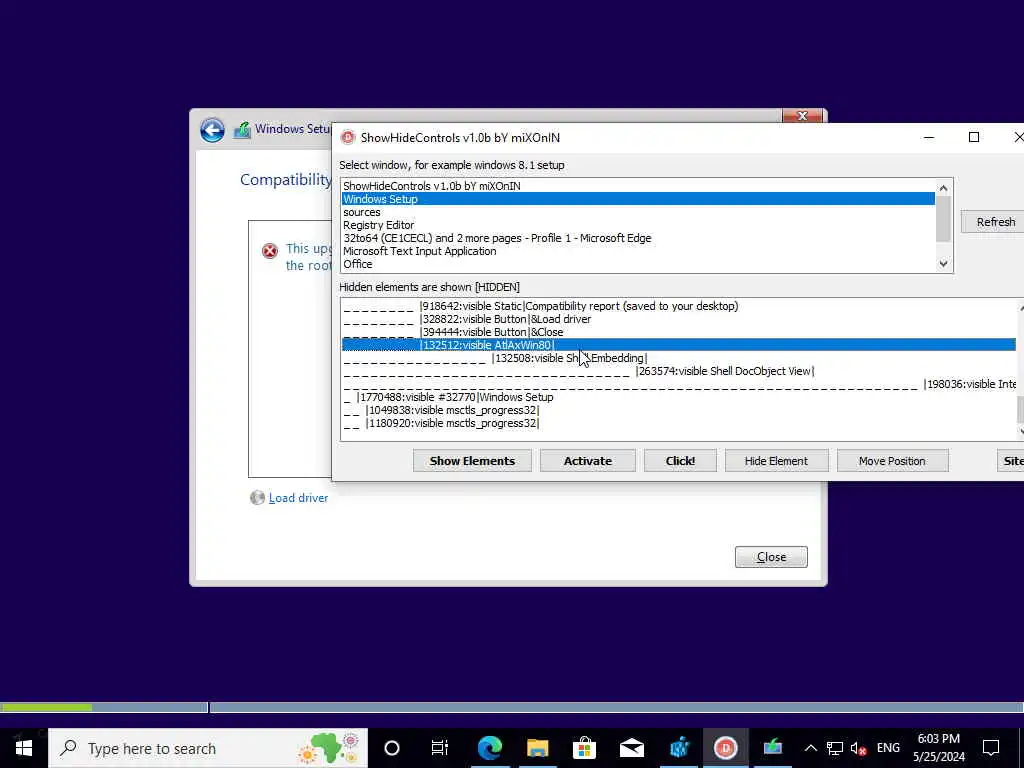
Task: Select the 1770488 #32770 Windows Setup element
Action: coord(679,397)
